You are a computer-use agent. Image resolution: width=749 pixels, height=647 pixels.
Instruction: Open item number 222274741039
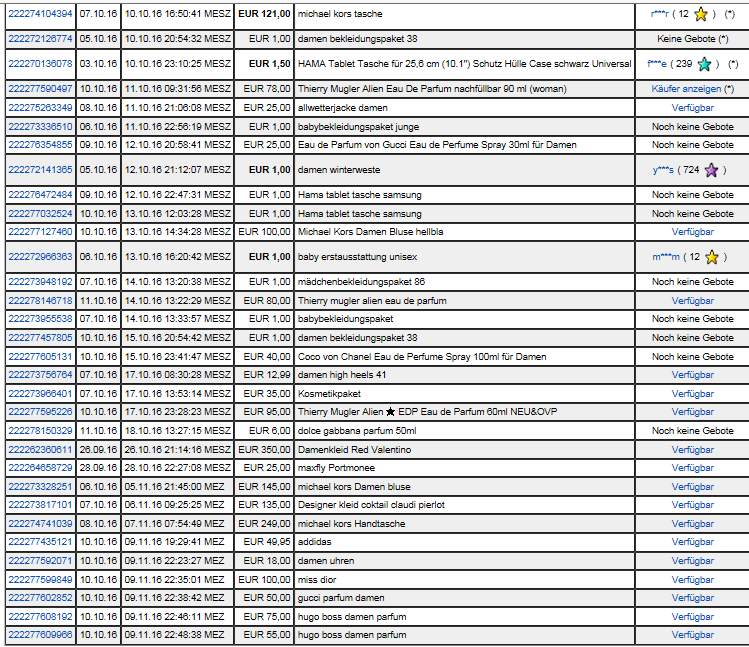click(40, 524)
